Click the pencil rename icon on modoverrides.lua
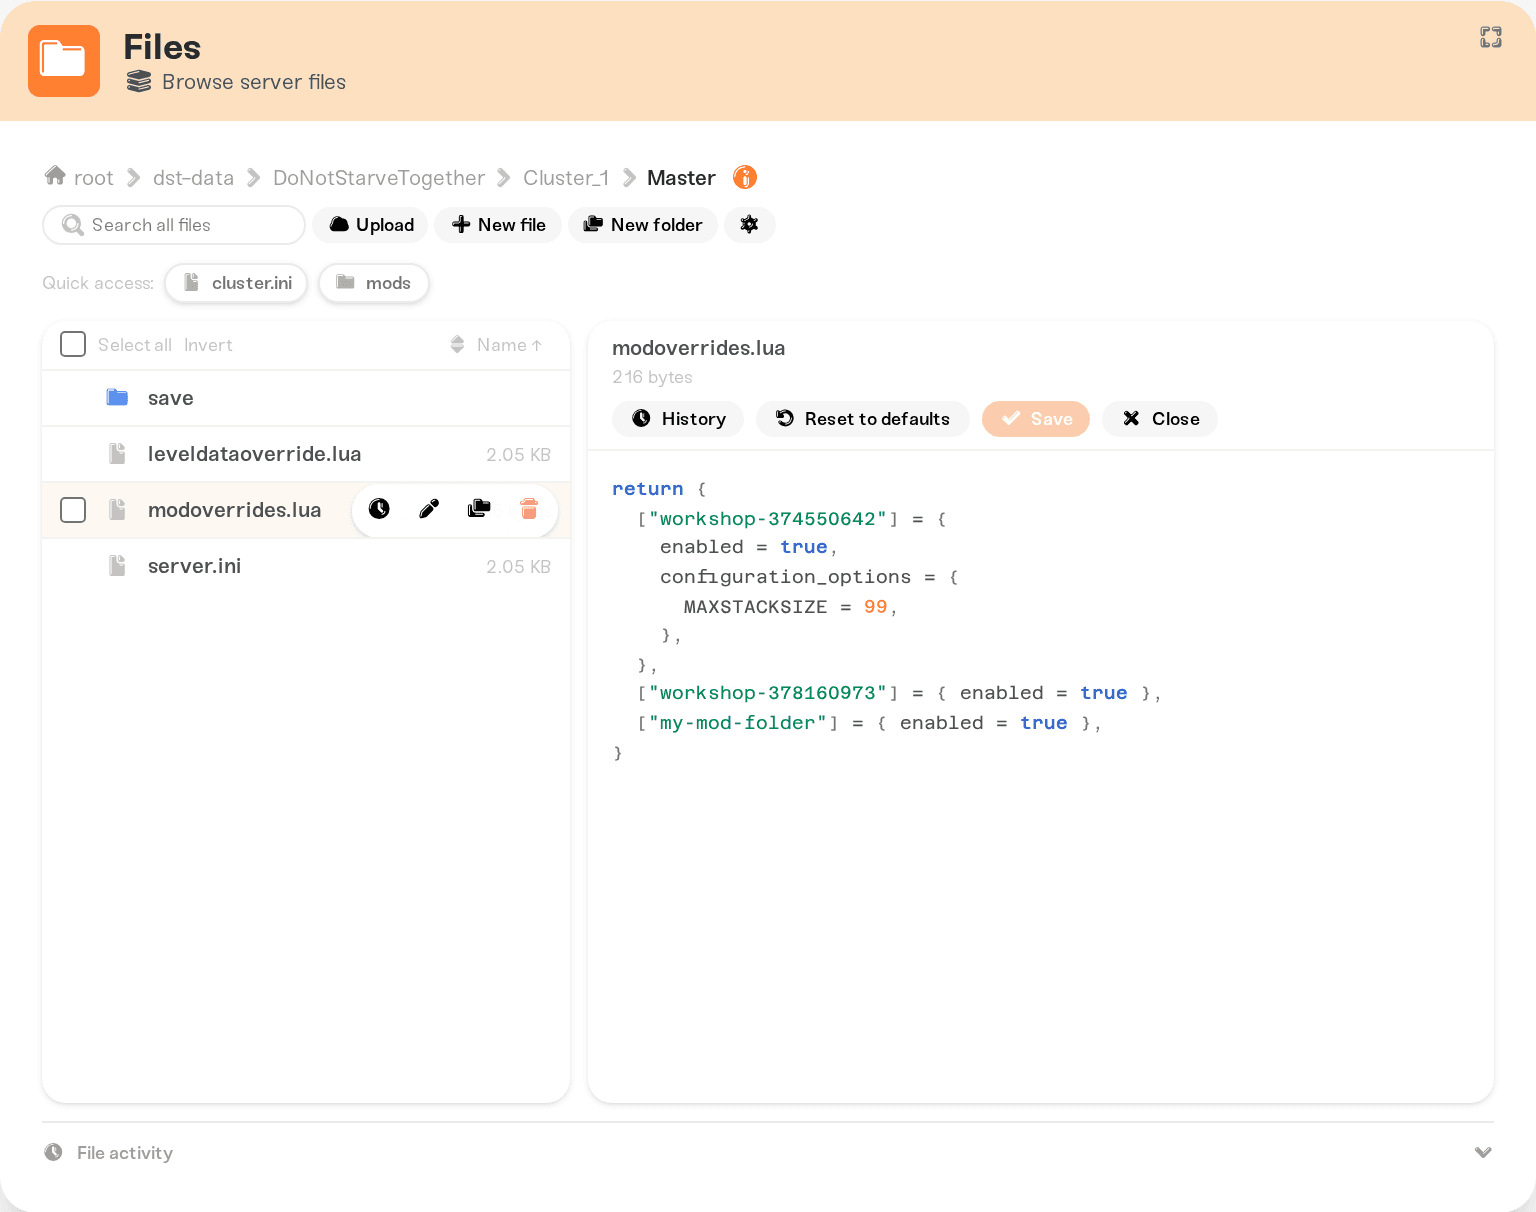The width and height of the screenshot is (1536, 1212). [x=429, y=509]
